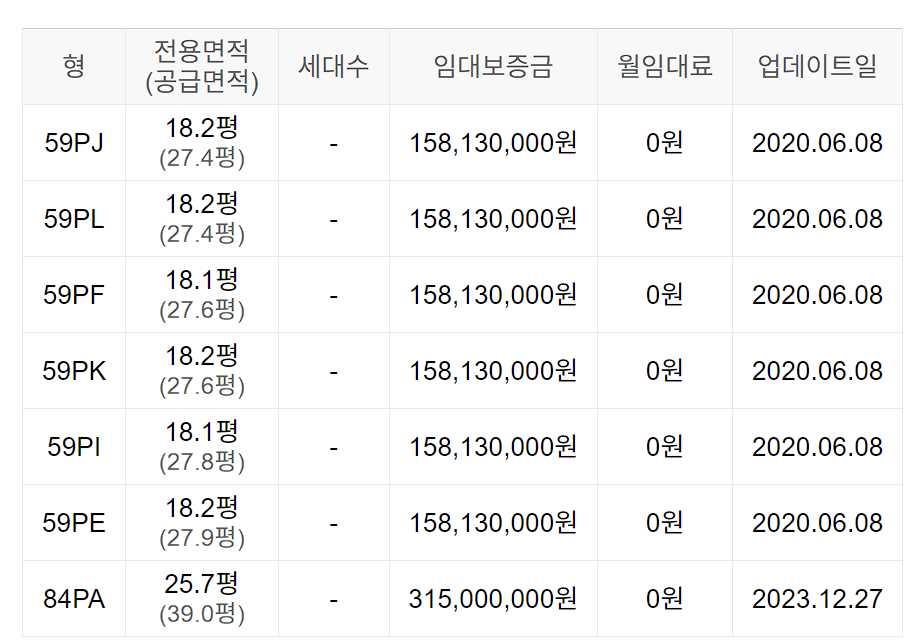Select the 전용면적 (공급면적) column header
This screenshot has width=921, height=640.
tap(201, 66)
